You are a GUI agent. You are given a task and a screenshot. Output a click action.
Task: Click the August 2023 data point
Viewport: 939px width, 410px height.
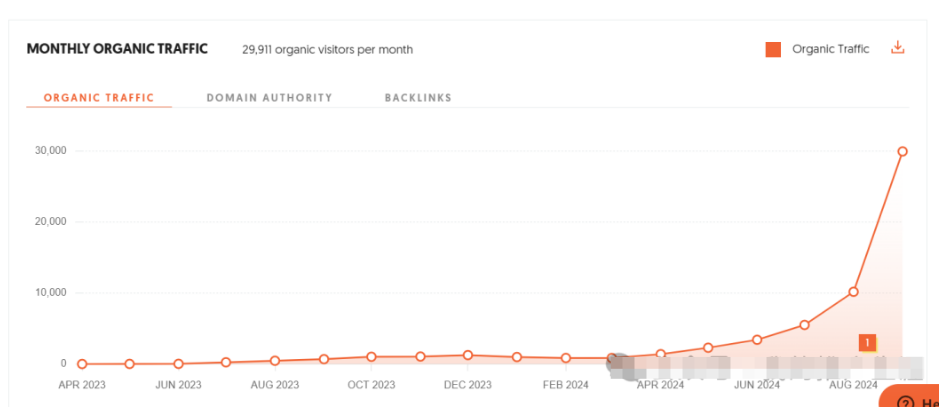point(275,360)
